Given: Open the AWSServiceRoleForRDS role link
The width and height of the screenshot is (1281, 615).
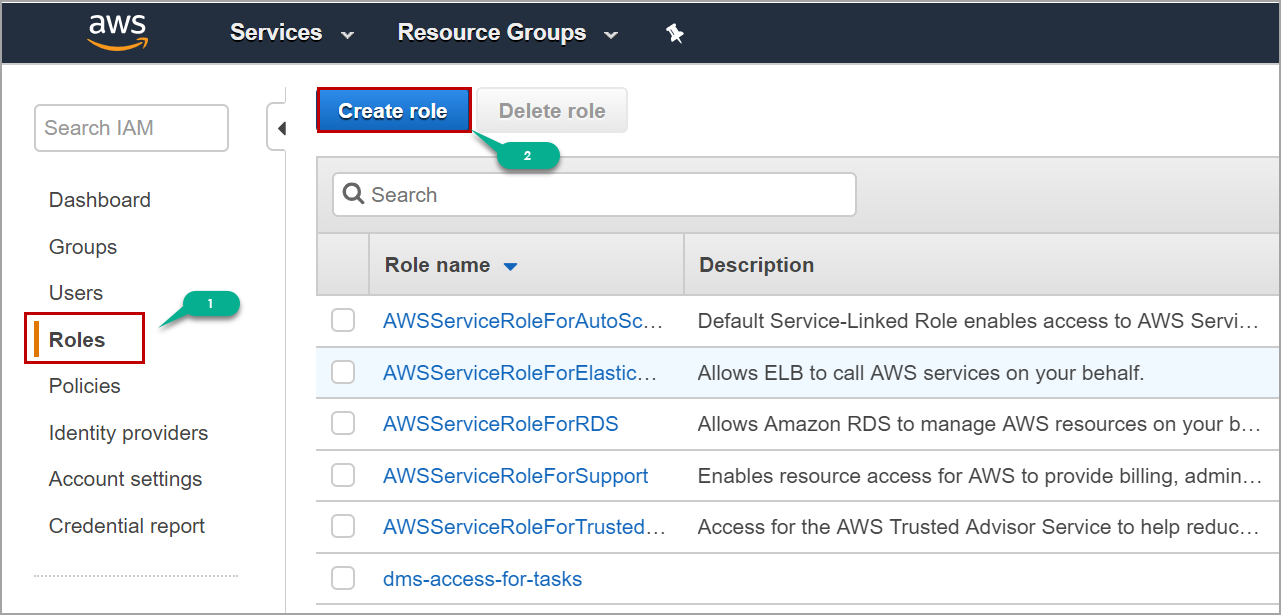Looking at the screenshot, I should pos(500,424).
